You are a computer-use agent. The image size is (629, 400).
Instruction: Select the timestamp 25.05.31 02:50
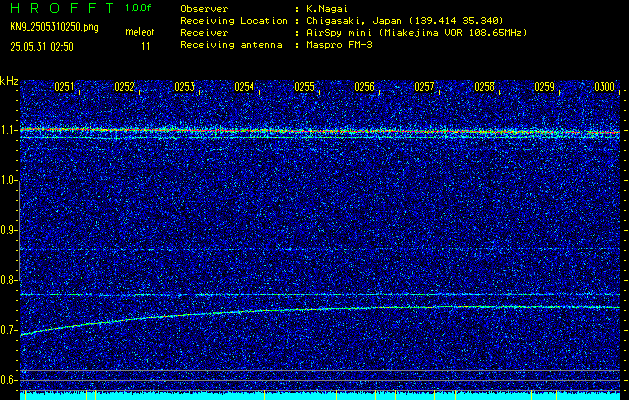(42, 47)
